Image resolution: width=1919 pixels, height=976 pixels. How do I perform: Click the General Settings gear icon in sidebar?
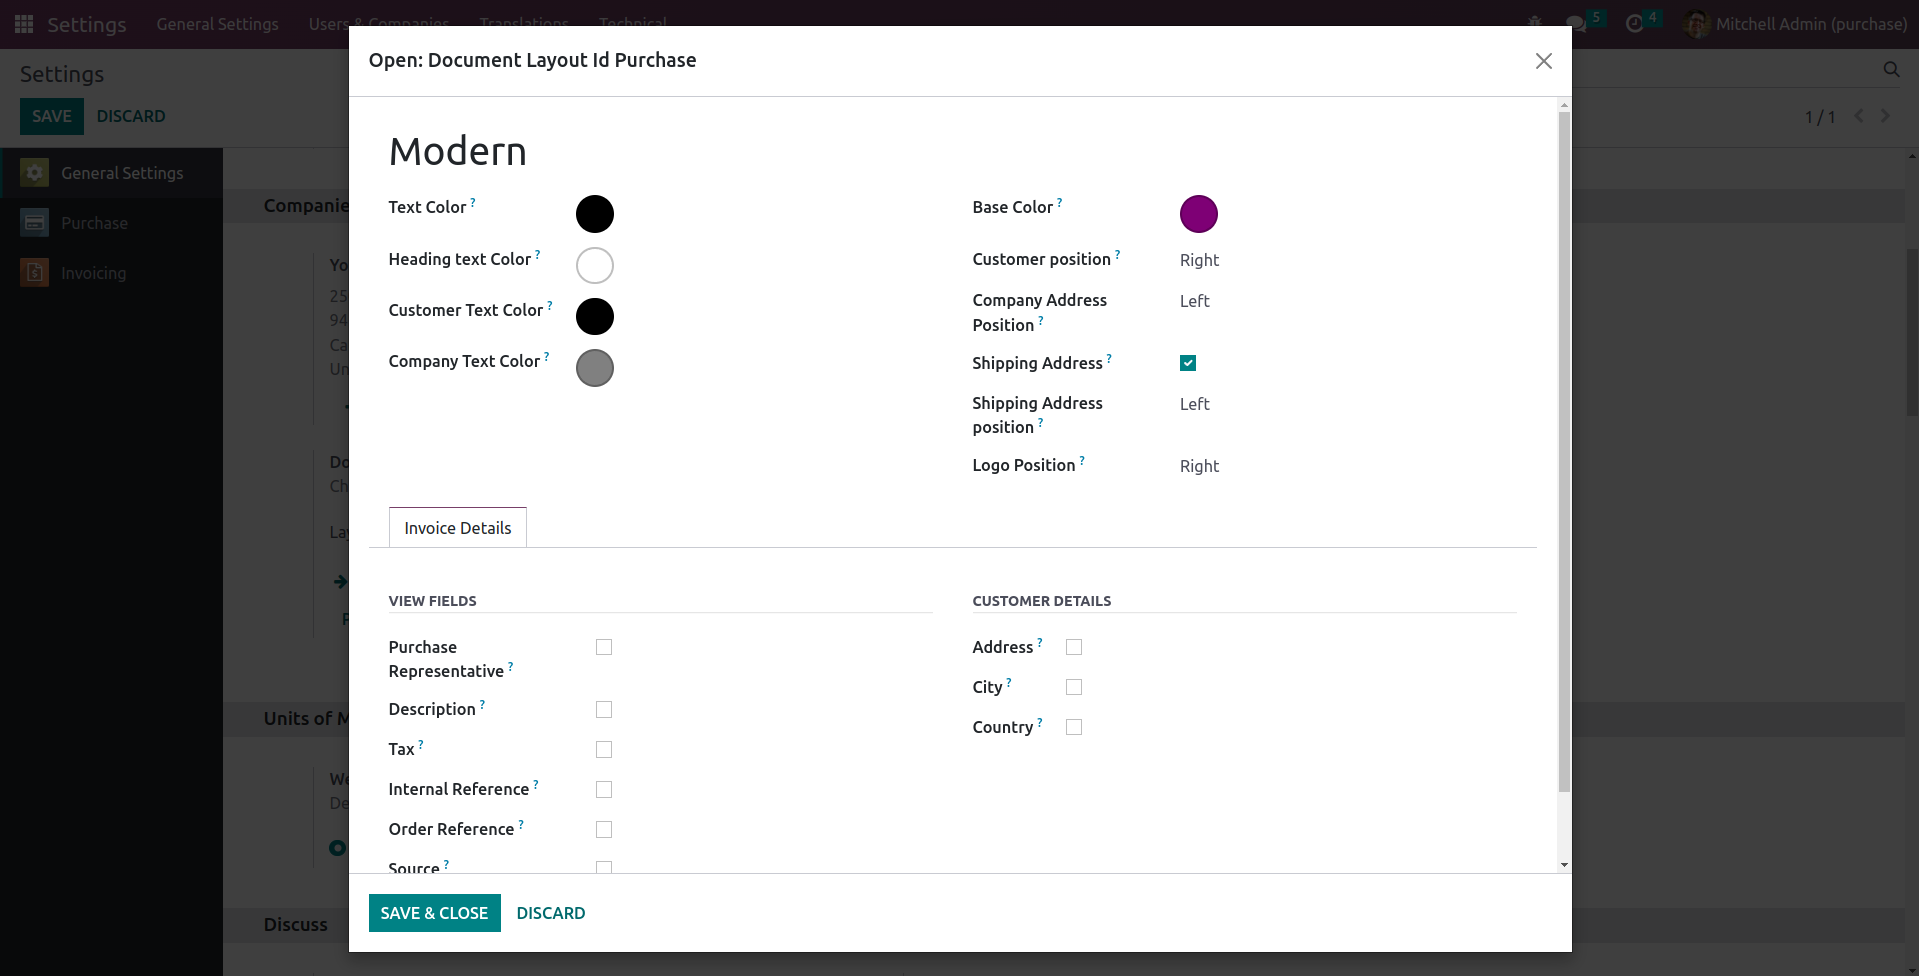click(35, 173)
